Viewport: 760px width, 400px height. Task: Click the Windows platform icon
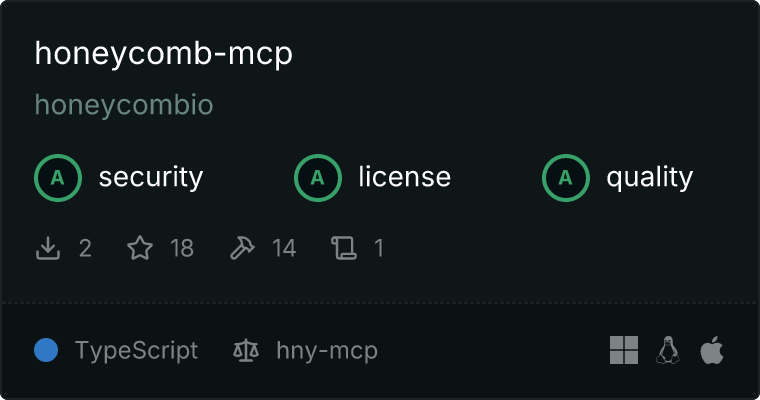(x=624, y=350)
